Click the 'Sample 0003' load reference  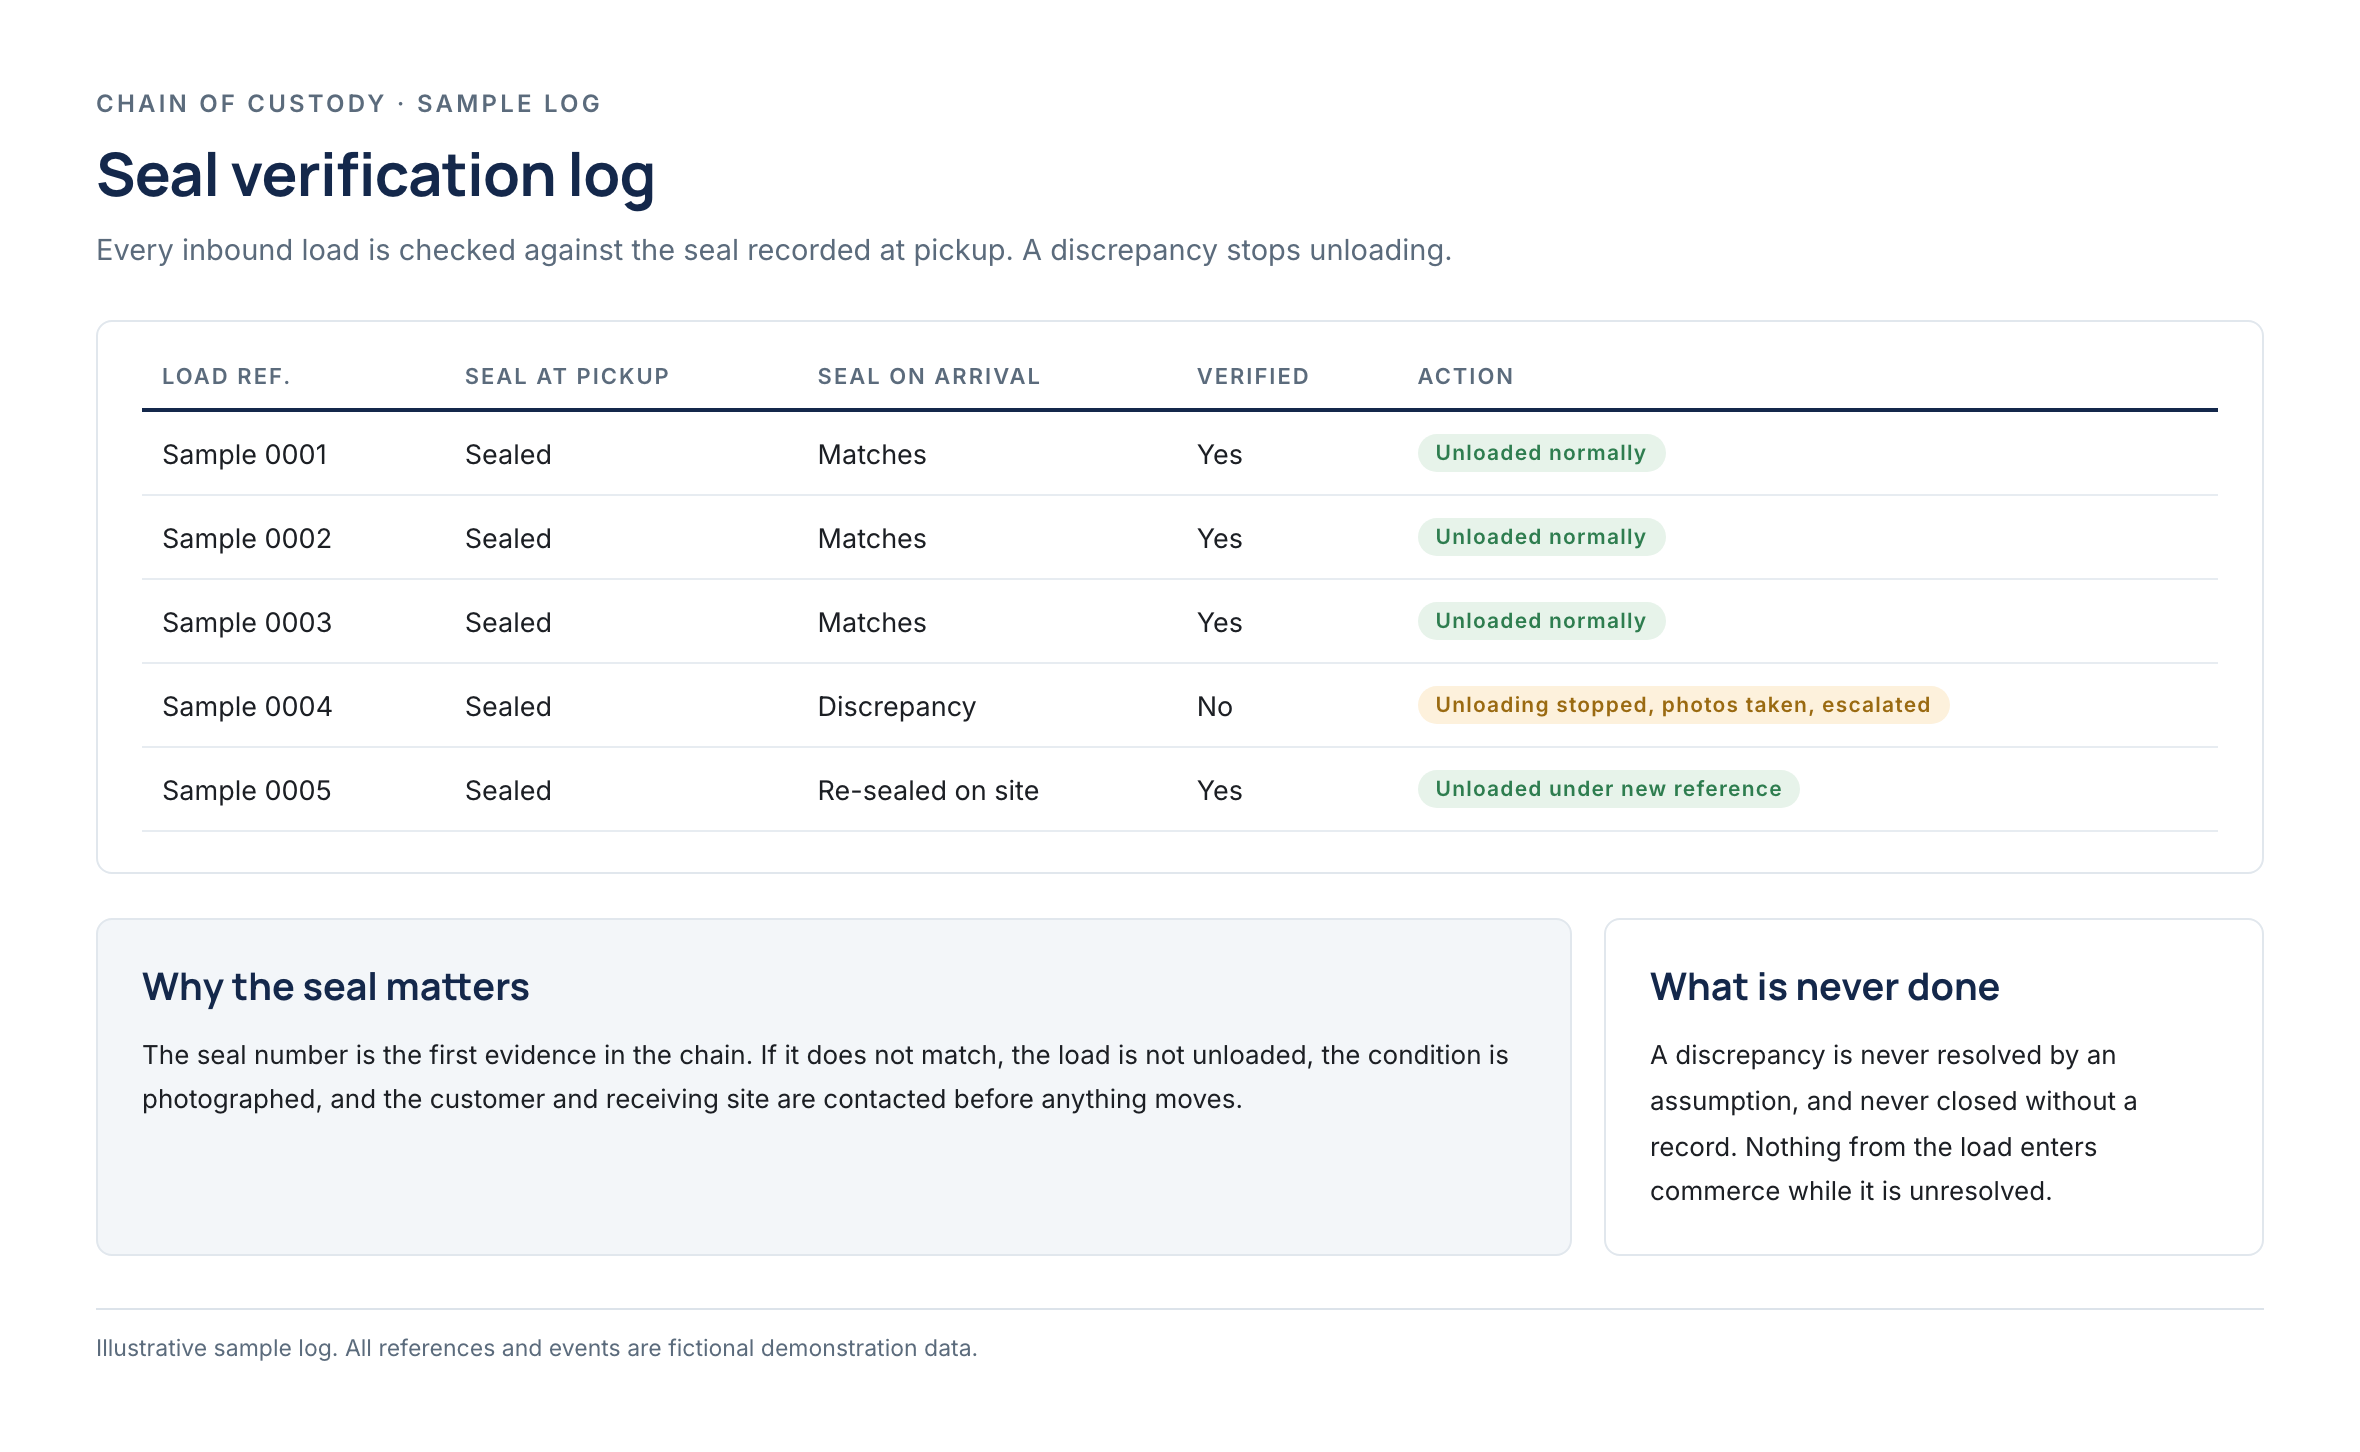coord(246,622)
